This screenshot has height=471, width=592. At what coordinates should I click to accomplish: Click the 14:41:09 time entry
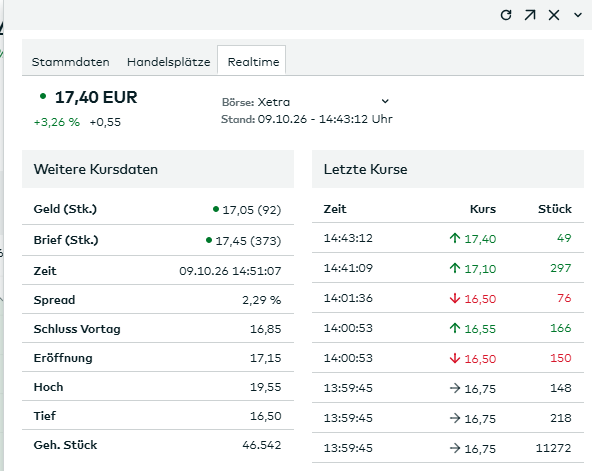[x=348, y=268]
